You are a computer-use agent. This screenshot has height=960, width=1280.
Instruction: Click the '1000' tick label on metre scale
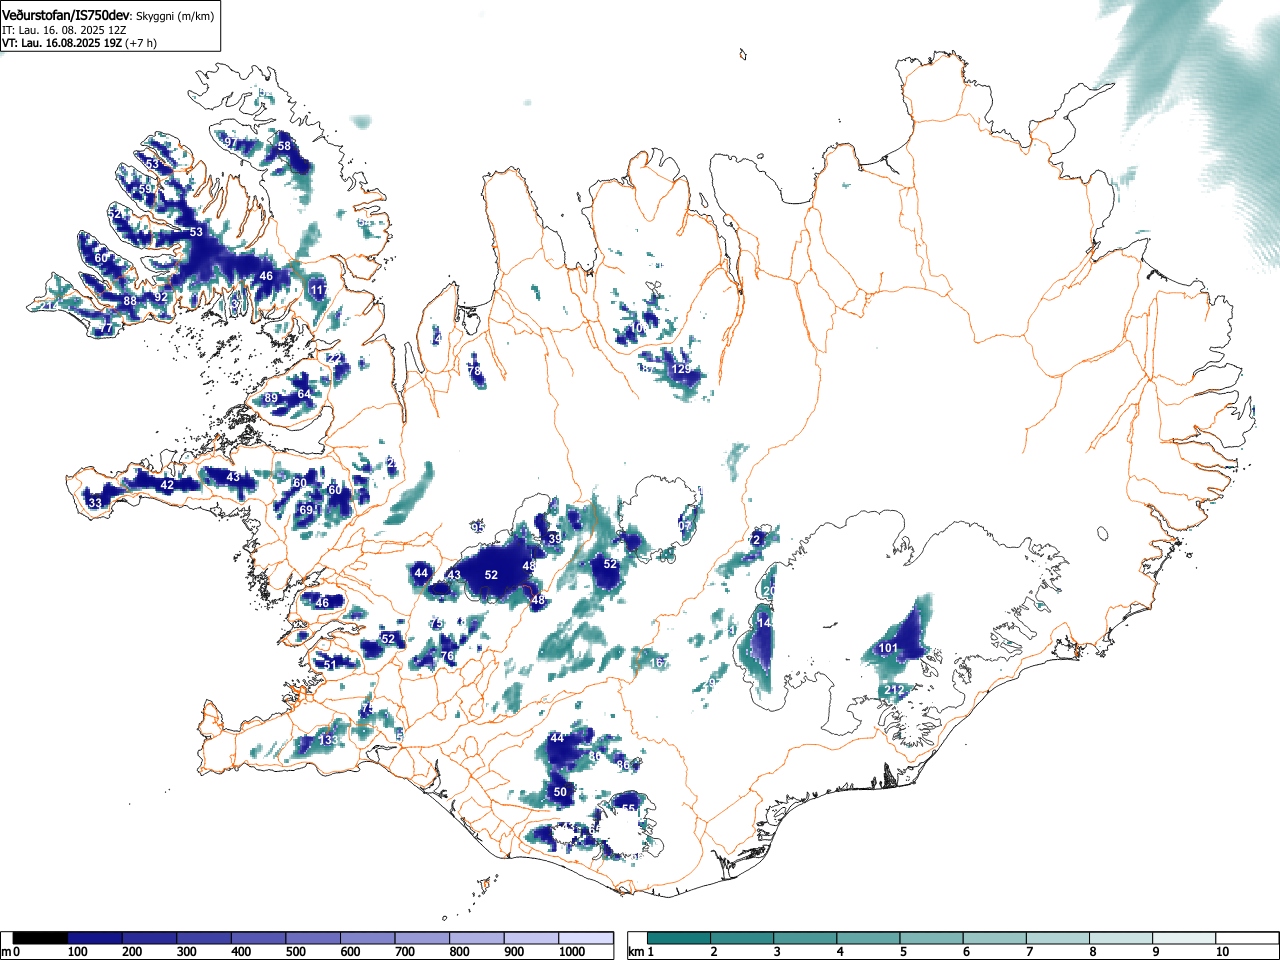572,952
